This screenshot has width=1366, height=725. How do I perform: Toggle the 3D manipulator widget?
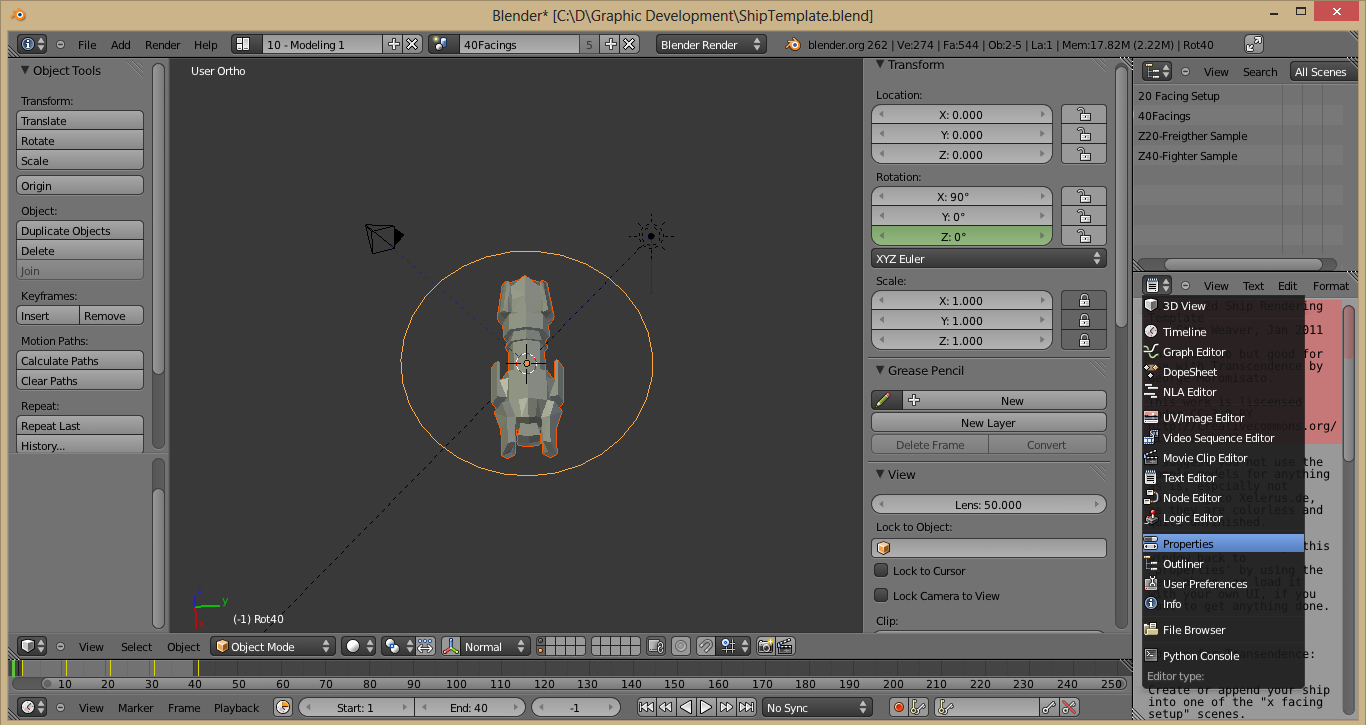coord(425,646)
